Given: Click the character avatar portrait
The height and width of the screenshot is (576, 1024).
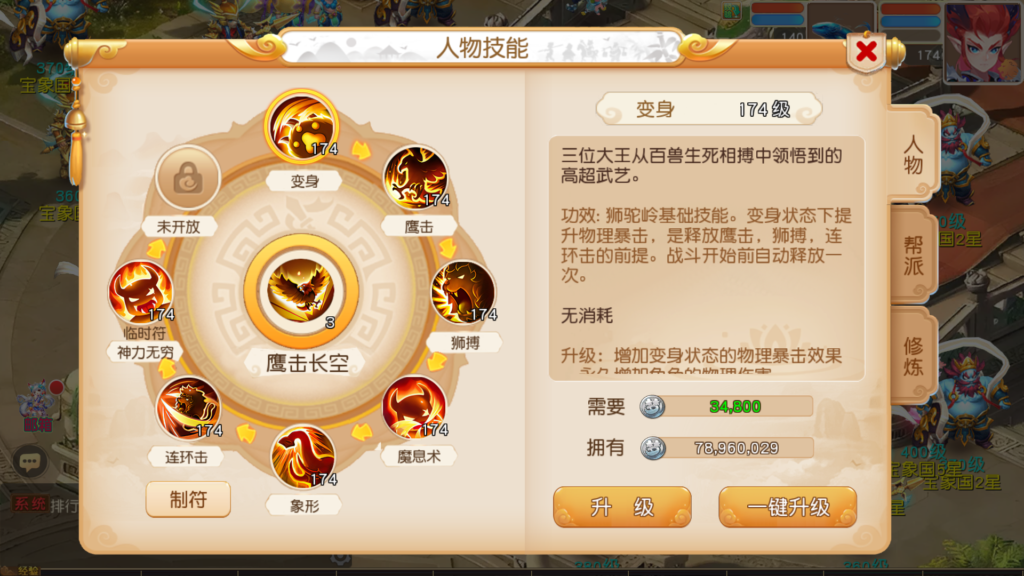Looking at the screenshot, I should (x=982, y=42).
